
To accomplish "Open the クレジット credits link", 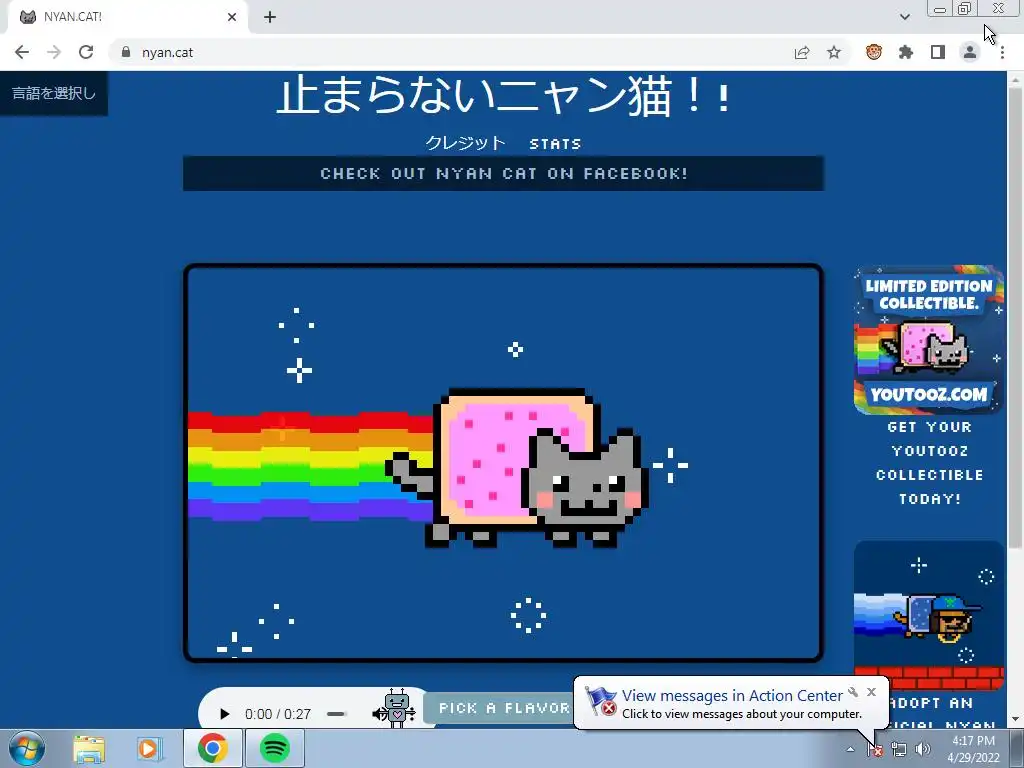I will click(x=466, y=143).
